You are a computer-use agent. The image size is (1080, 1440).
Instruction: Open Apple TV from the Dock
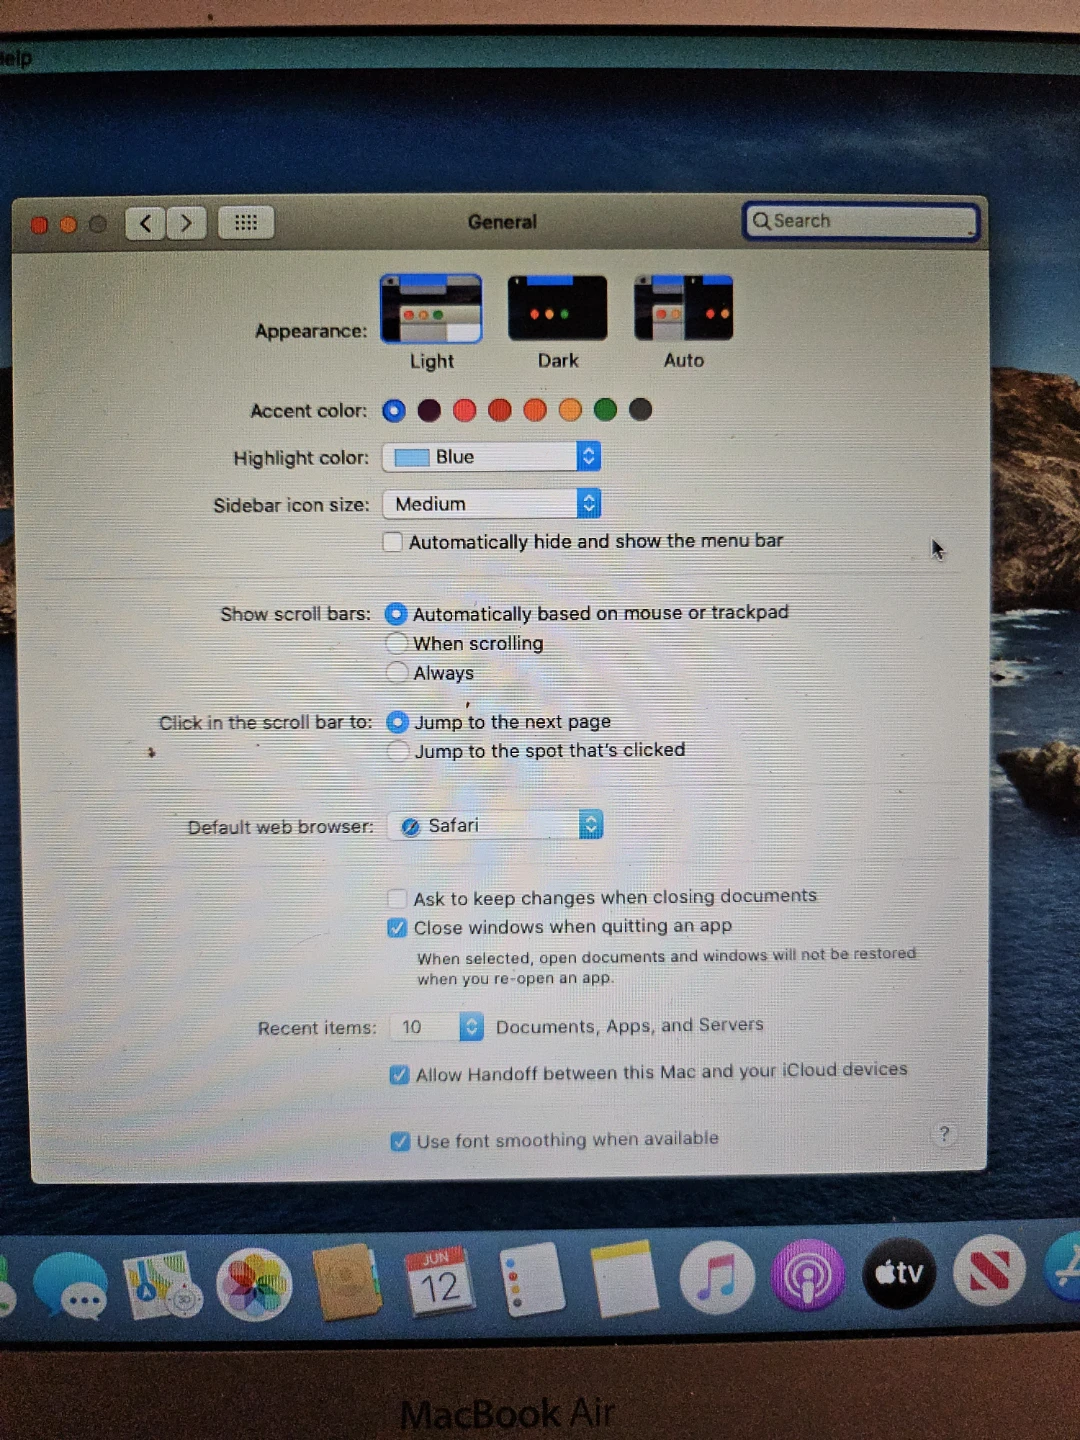coord(899,1273)
